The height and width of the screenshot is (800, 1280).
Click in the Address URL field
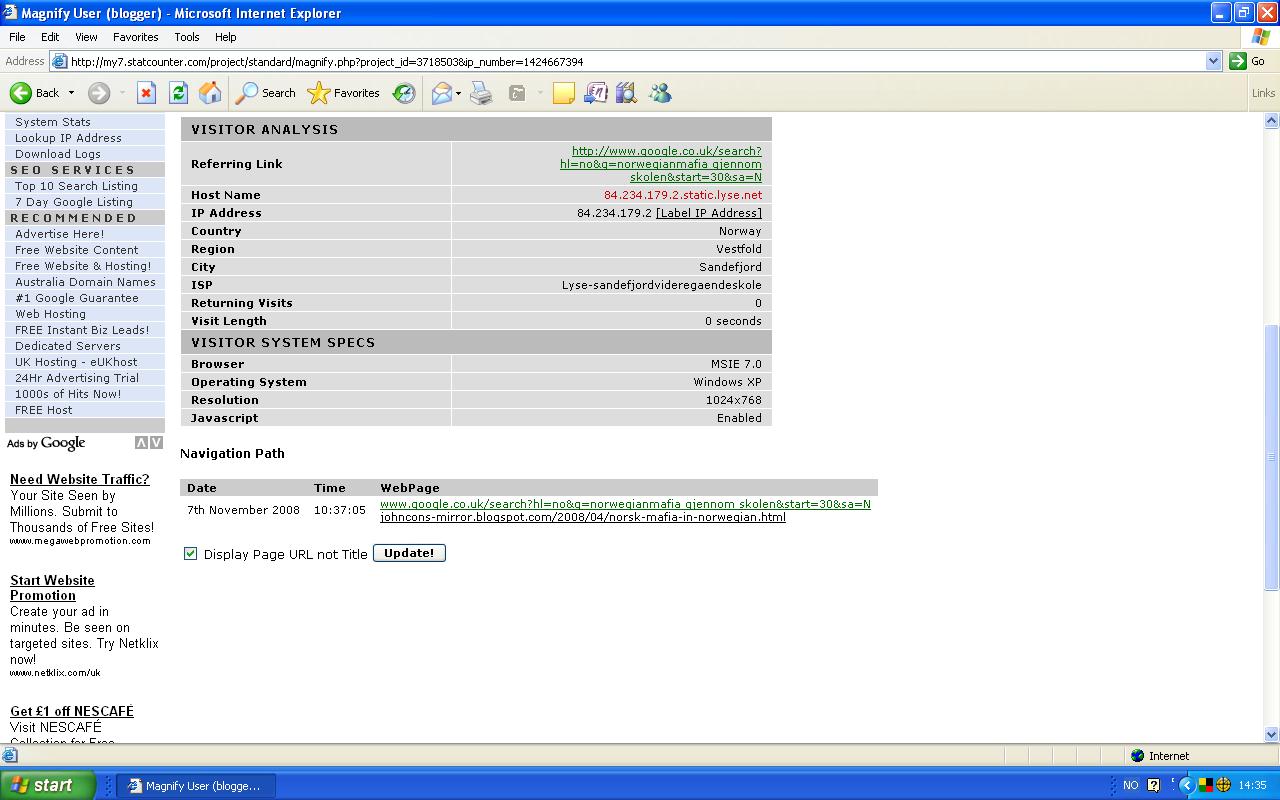(636, 61)
